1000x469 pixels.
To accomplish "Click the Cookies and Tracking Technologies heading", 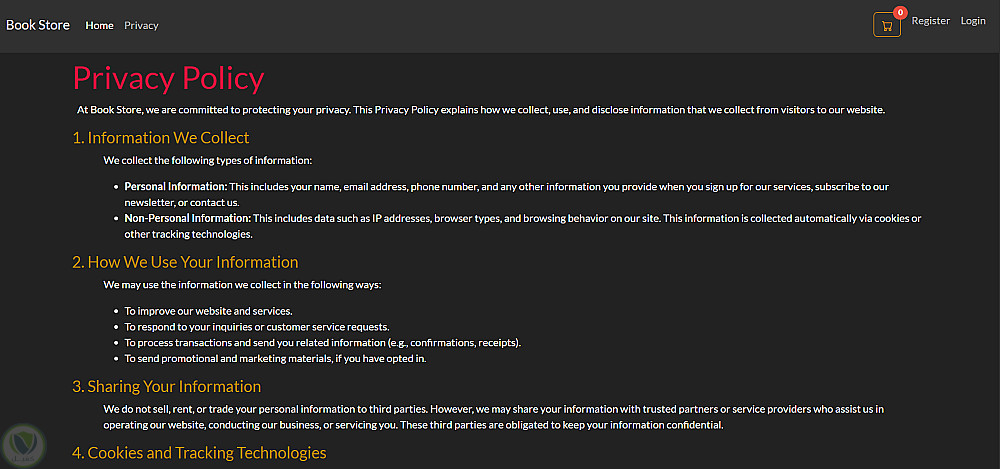I will (199, 453).
